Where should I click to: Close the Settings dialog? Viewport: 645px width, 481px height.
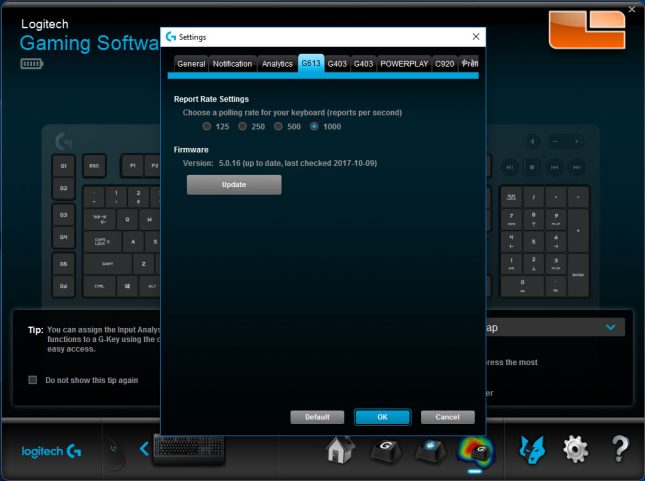click(476, 37)
